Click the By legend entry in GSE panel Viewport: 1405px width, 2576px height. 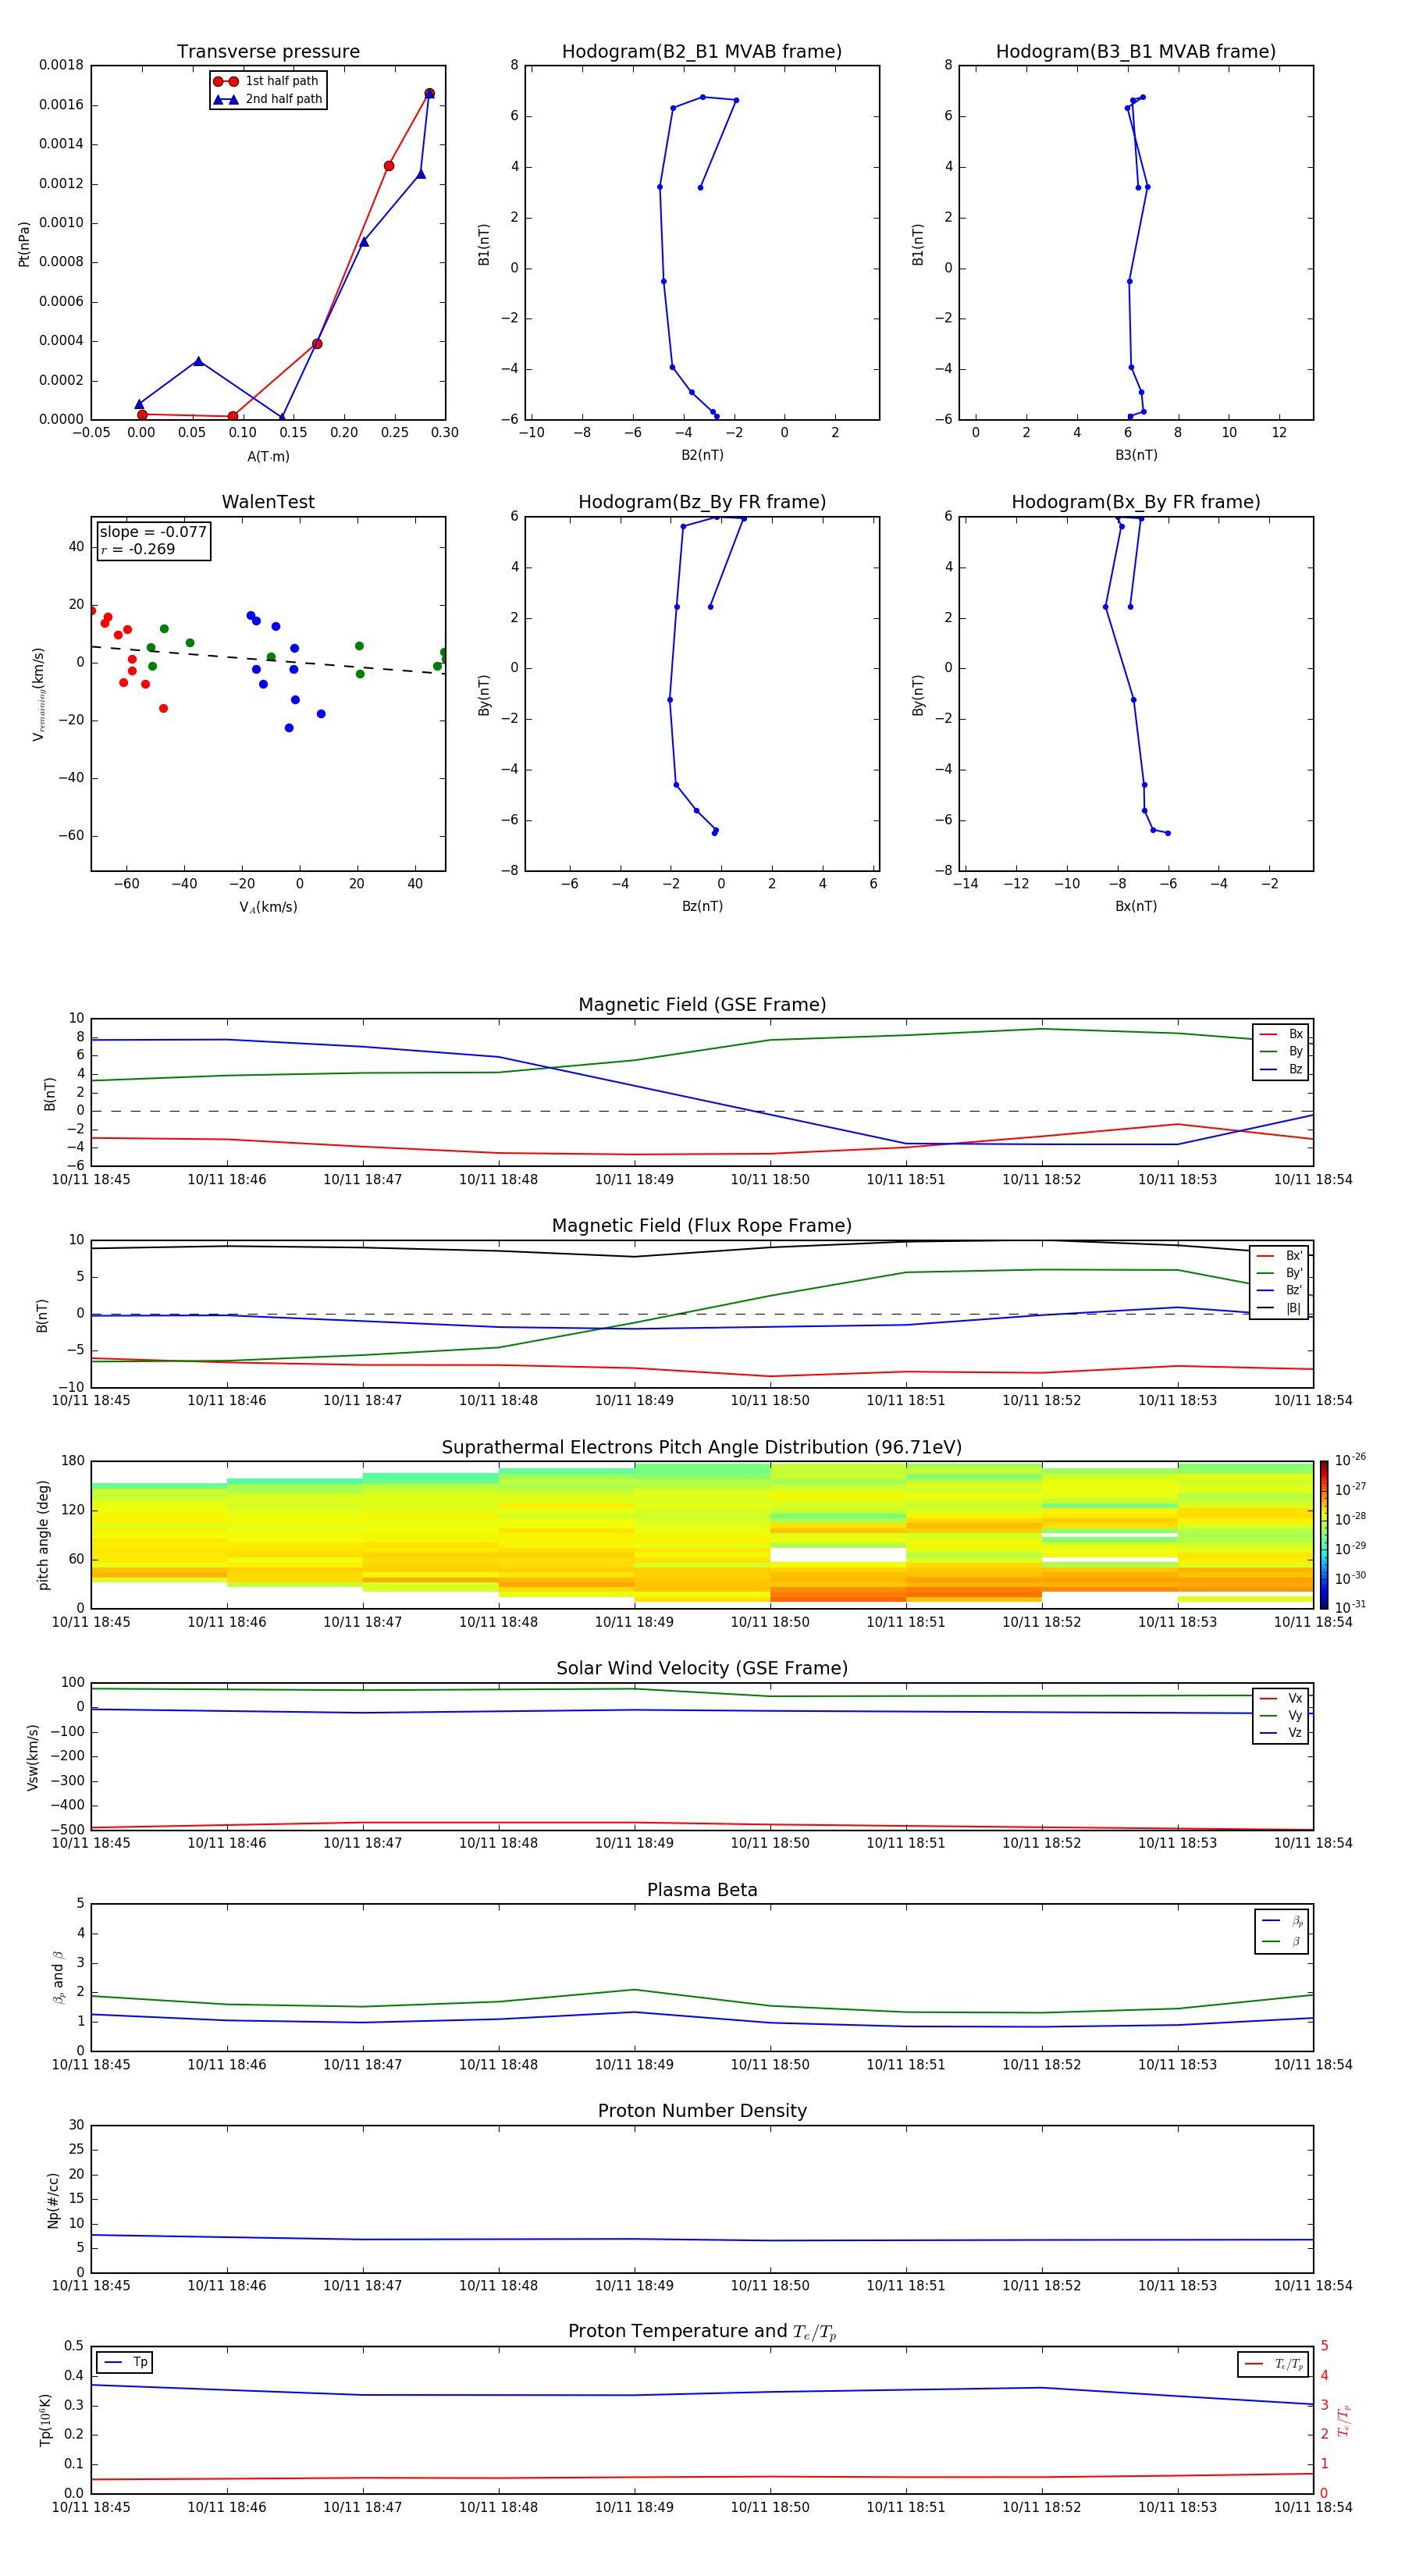click(x=1281, y=1052)
